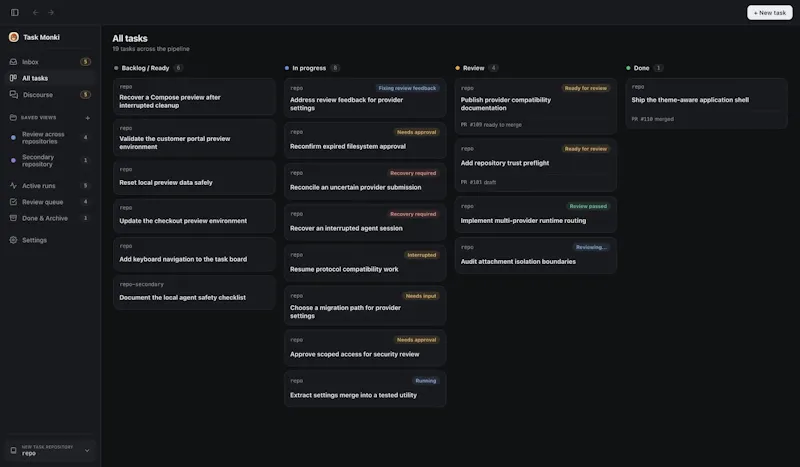
Task: Open Done & Archive view
Action: [50, 218]
